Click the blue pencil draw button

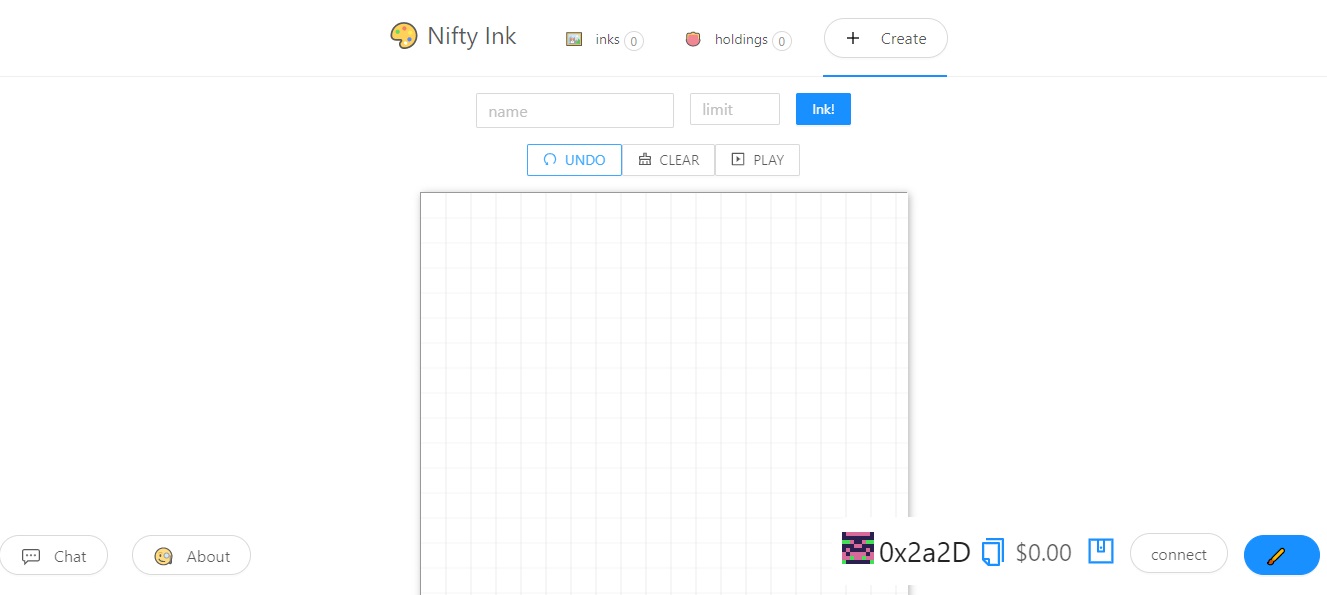pos(1281,555)
